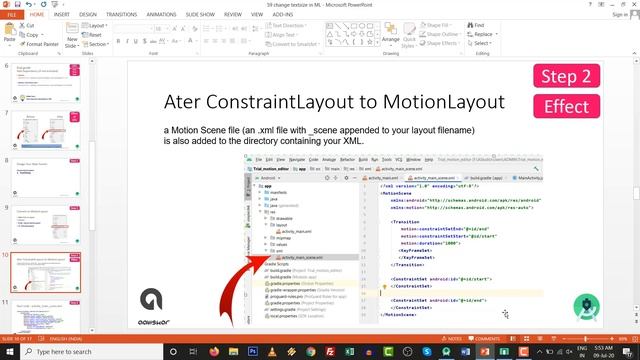This screenshot has height=360, width=640.
Task: Open the Copy dropdown arrow
Action: 42,35
